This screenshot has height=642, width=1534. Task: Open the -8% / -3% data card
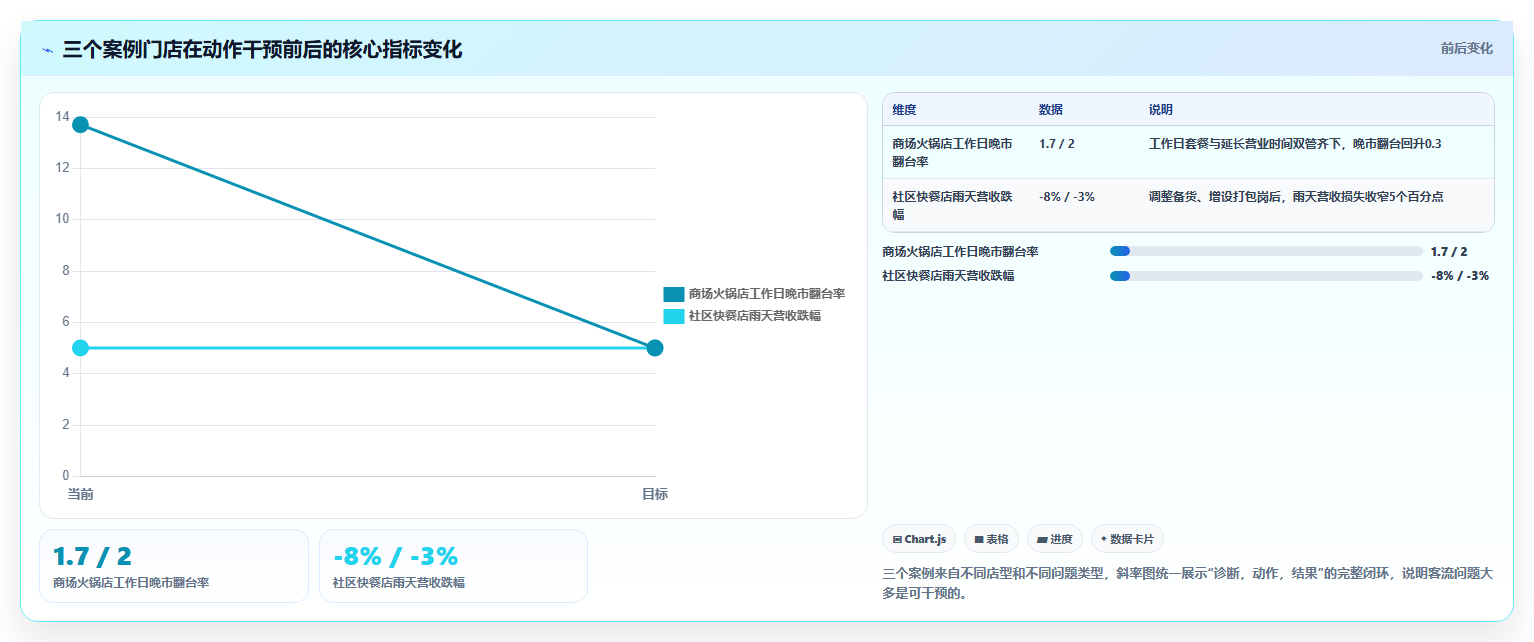(453, 566)
